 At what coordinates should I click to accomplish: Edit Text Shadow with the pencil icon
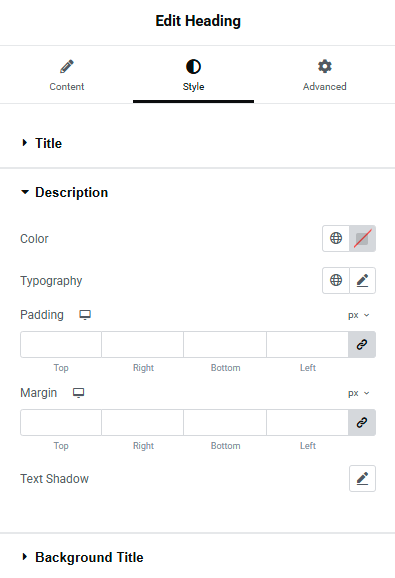pos(363,478)
